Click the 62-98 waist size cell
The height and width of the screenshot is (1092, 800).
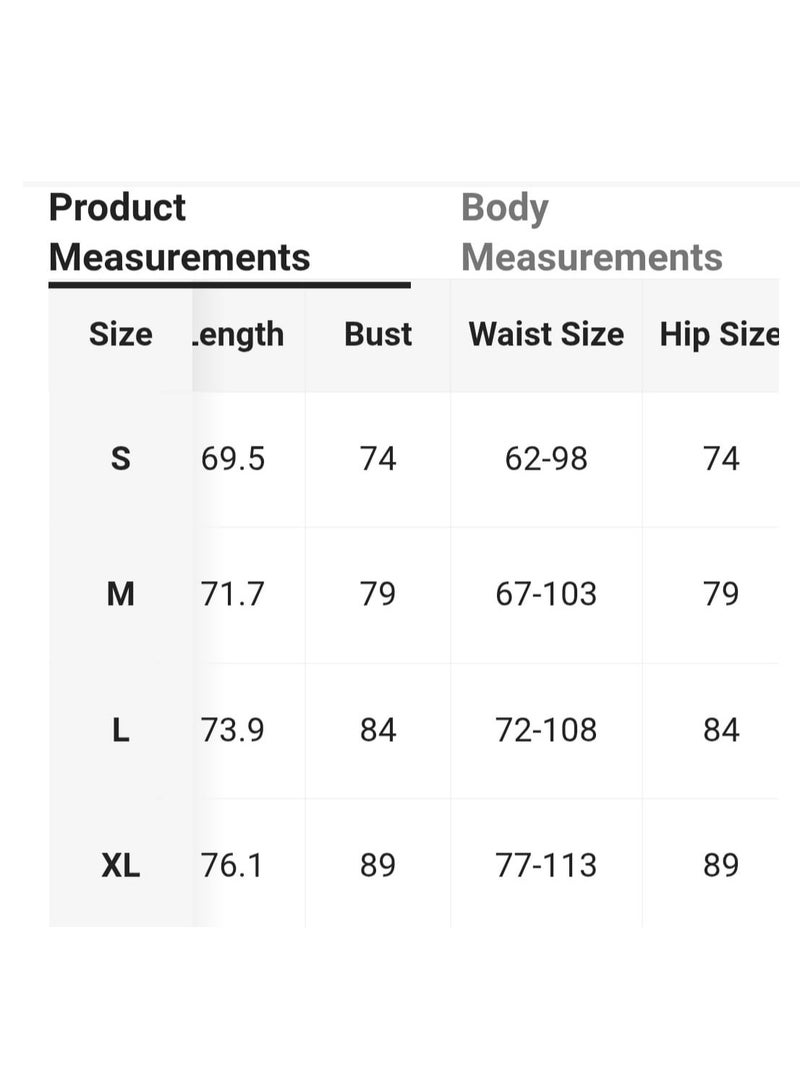point(547,459)
